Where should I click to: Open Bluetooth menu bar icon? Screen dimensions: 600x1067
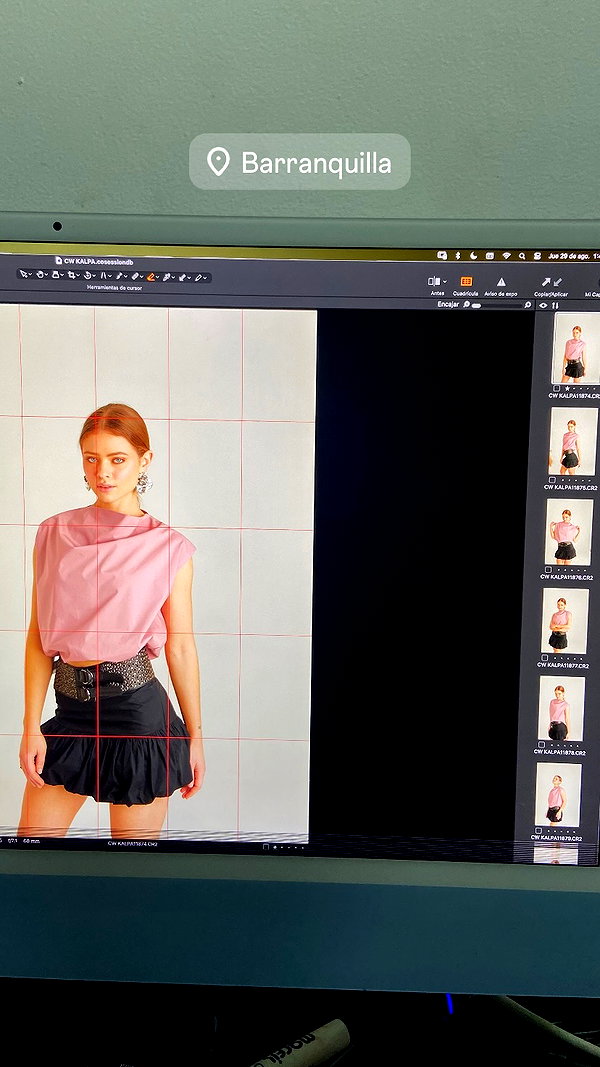coord(459,255)
